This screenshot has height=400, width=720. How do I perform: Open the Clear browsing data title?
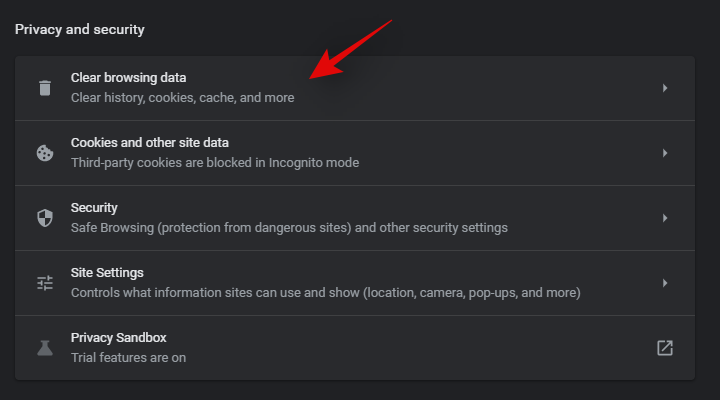coord(128,77)
